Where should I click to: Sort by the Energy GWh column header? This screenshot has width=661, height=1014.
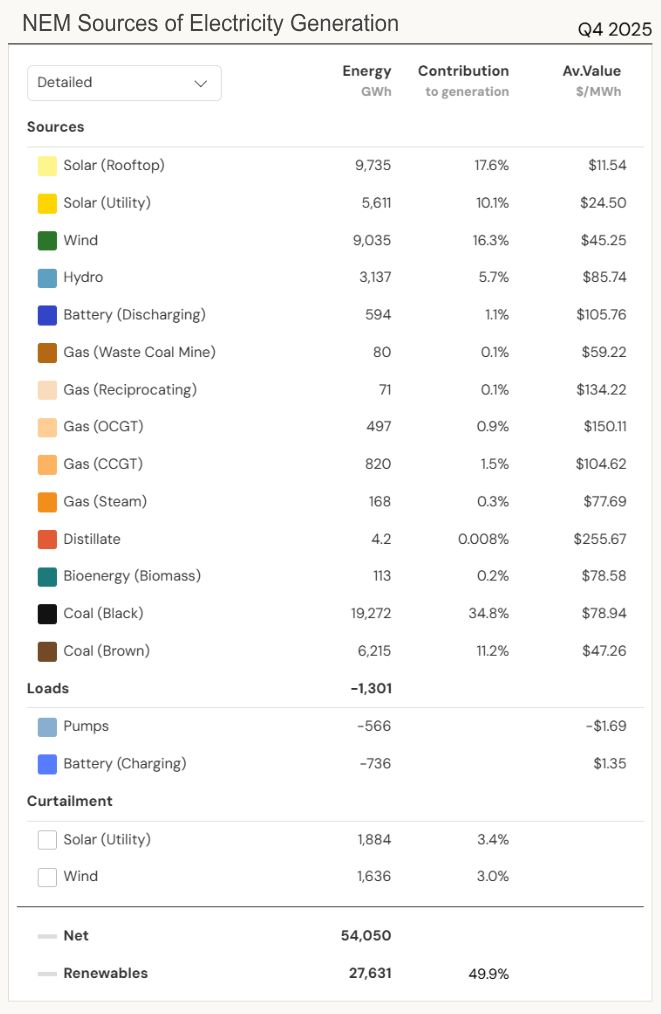coord(367,79)
